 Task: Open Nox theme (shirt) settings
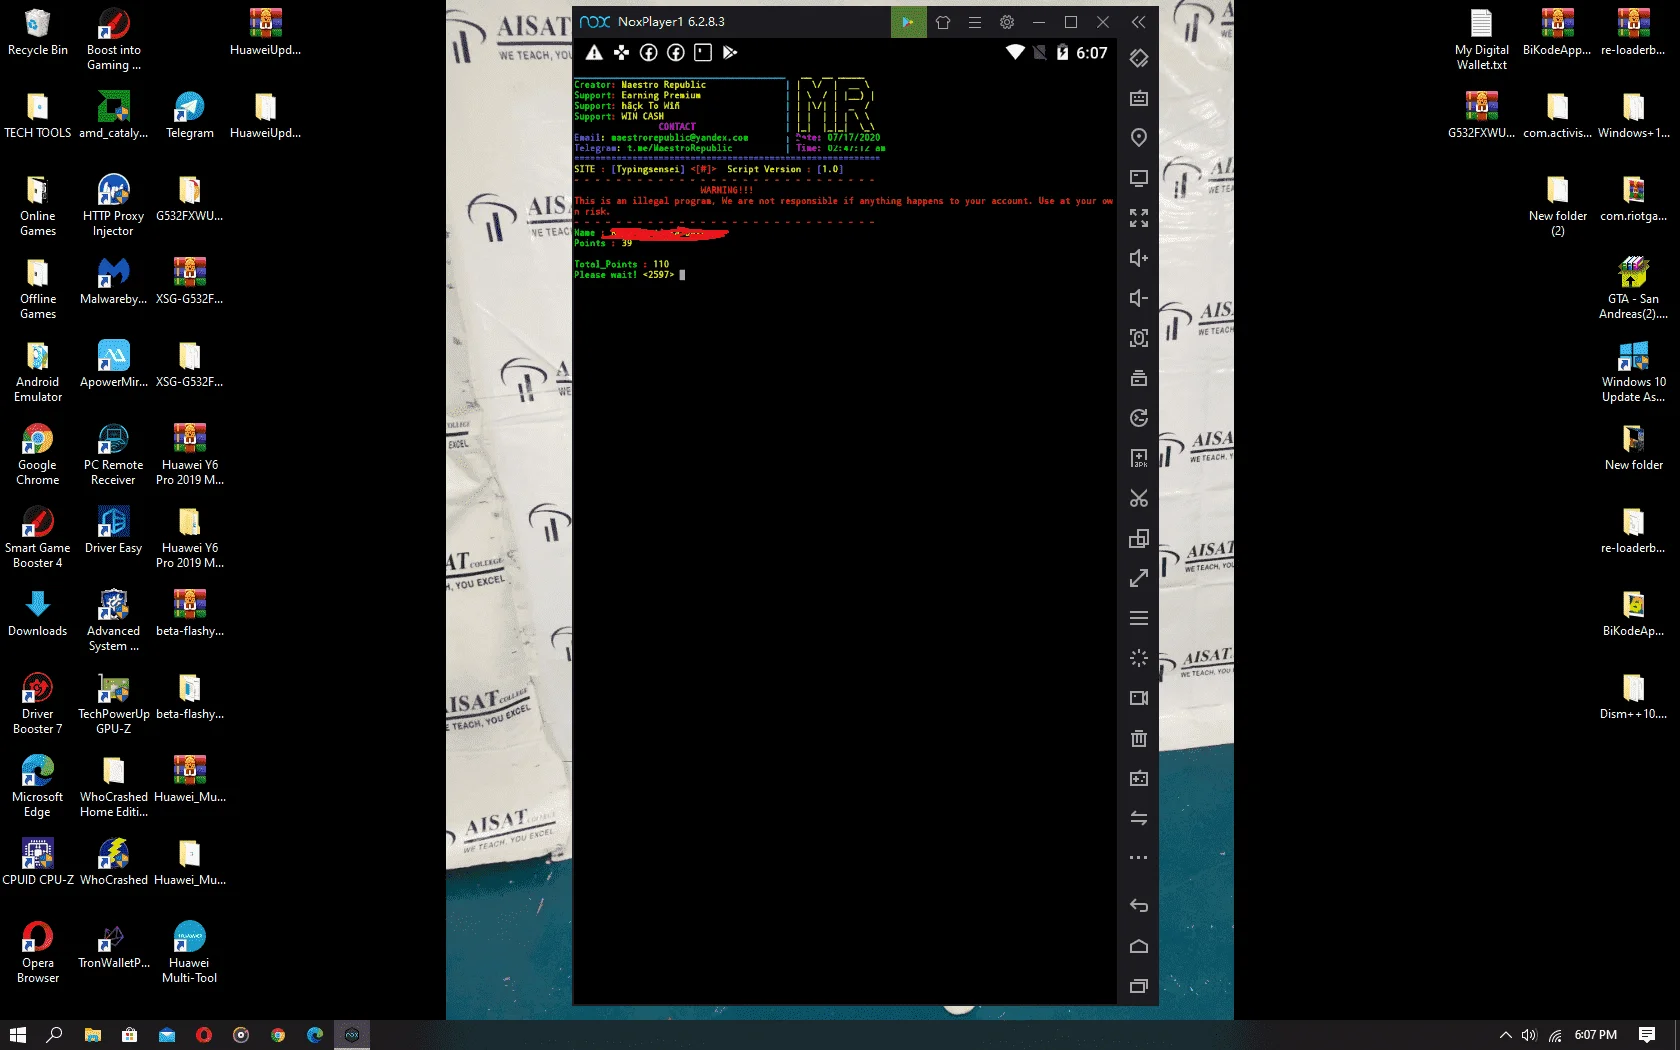click(942, 22)
